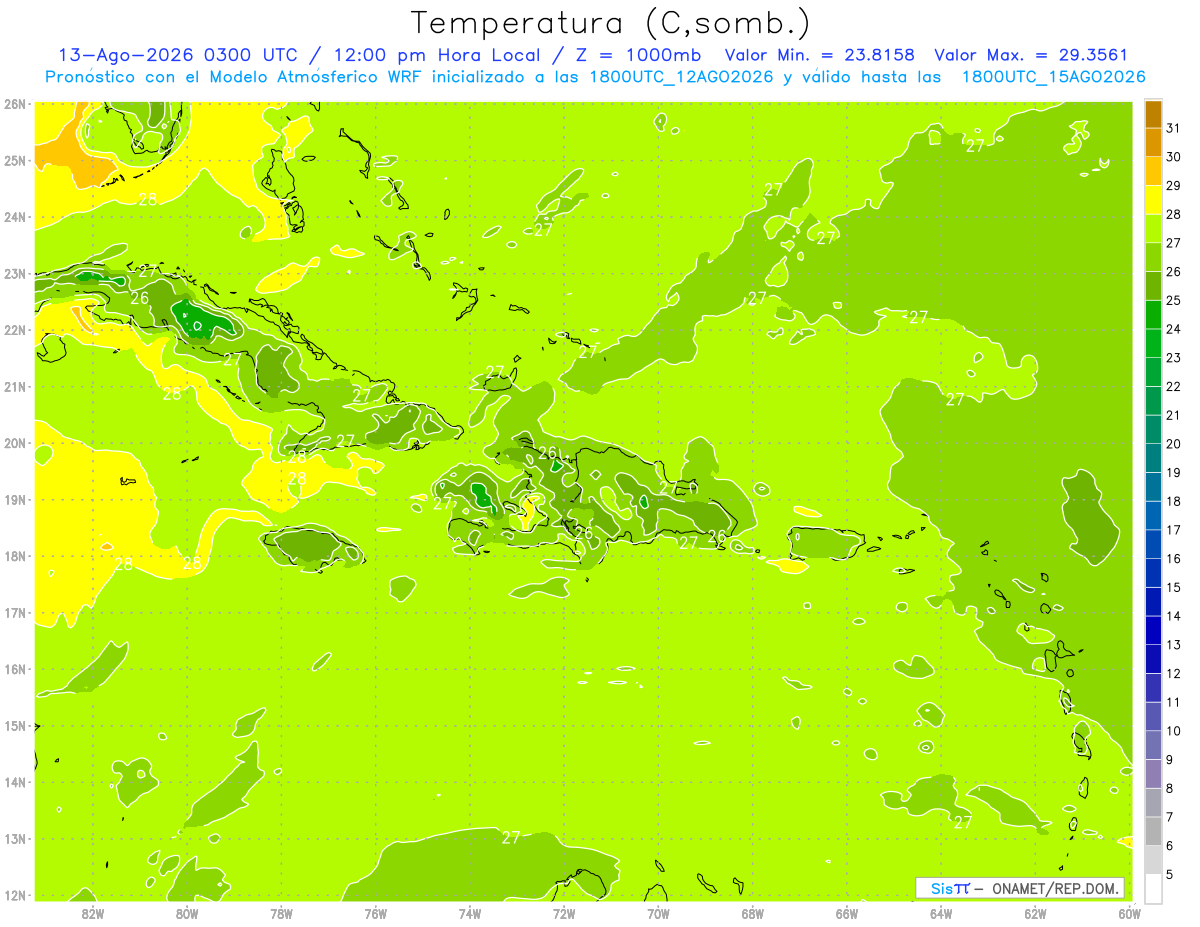Click the longitude label "70W"
Viewport: 1200px width, 927px height.
(x=658, y=914)
